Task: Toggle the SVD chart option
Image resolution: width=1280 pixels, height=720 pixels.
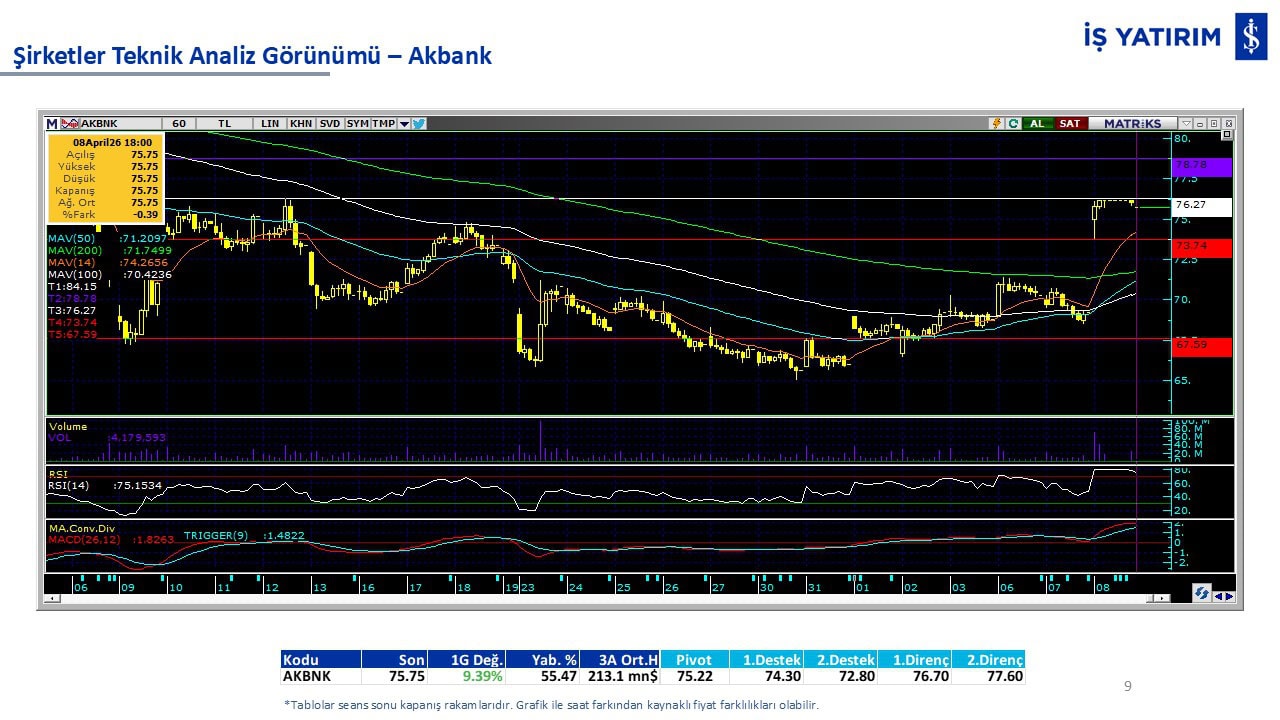Action: pos(330,124)
